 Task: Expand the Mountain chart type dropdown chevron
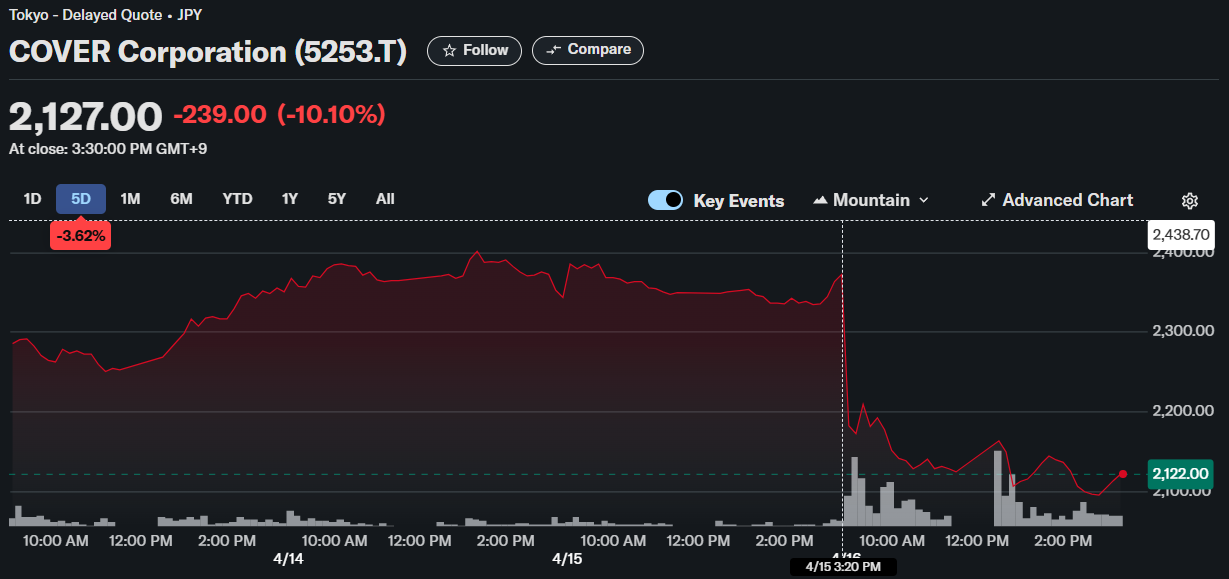924,200
